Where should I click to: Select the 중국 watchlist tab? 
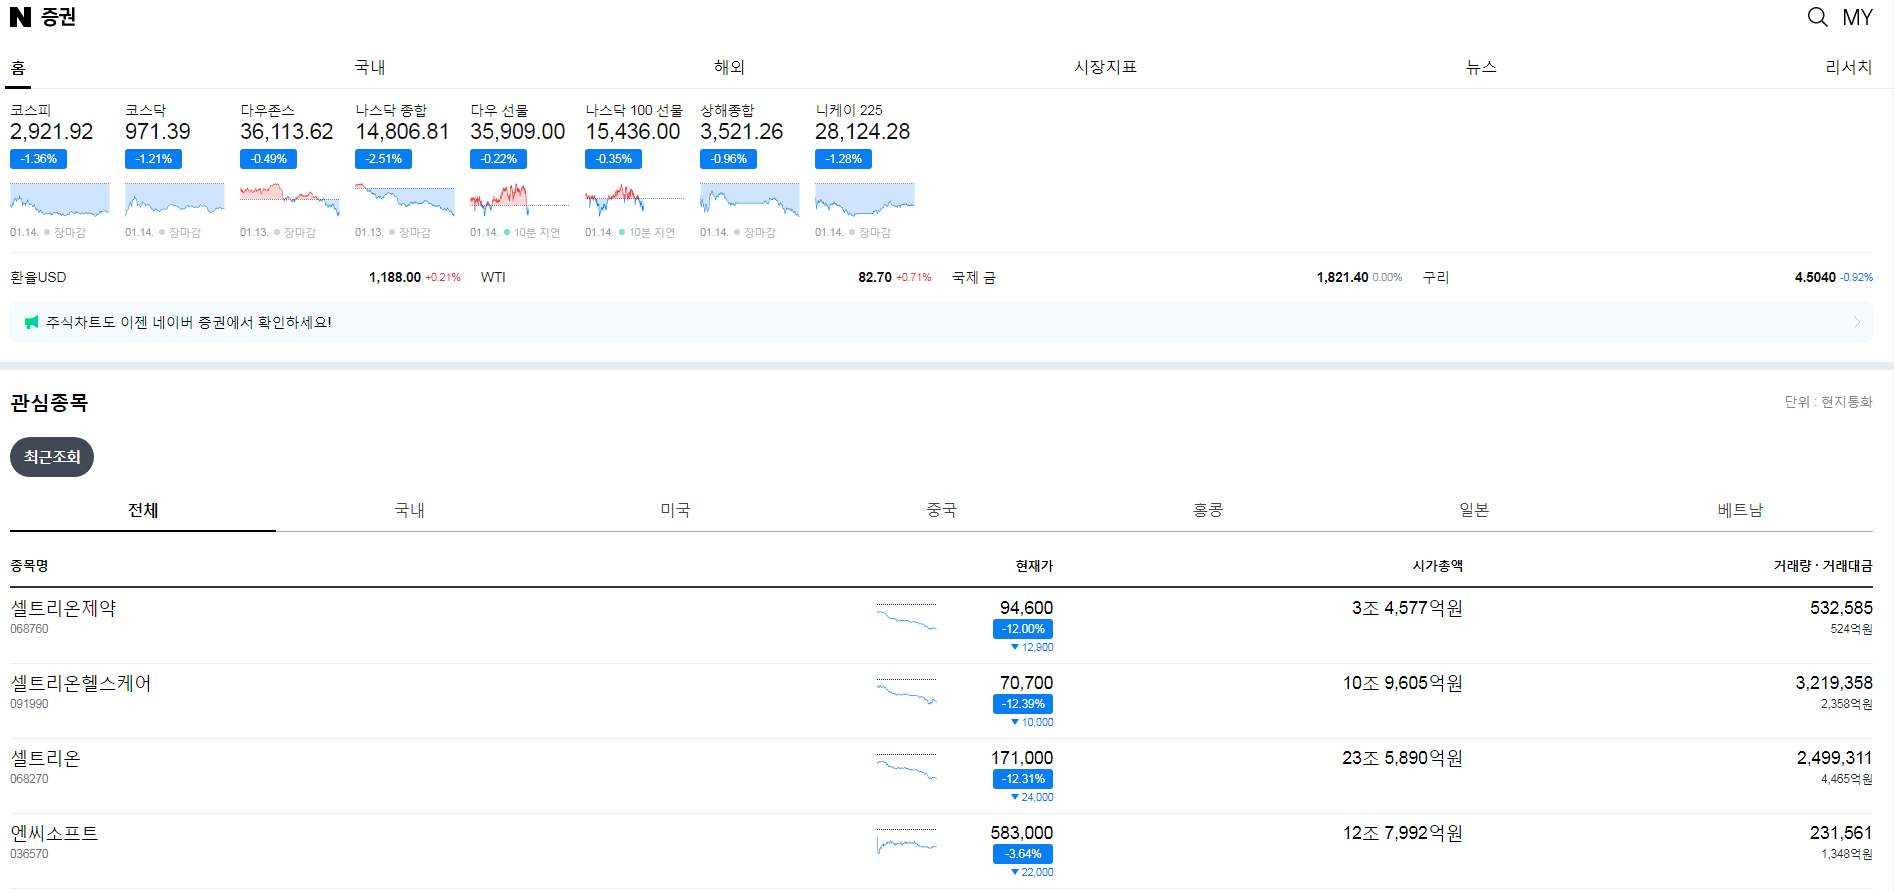coord(941,510)
